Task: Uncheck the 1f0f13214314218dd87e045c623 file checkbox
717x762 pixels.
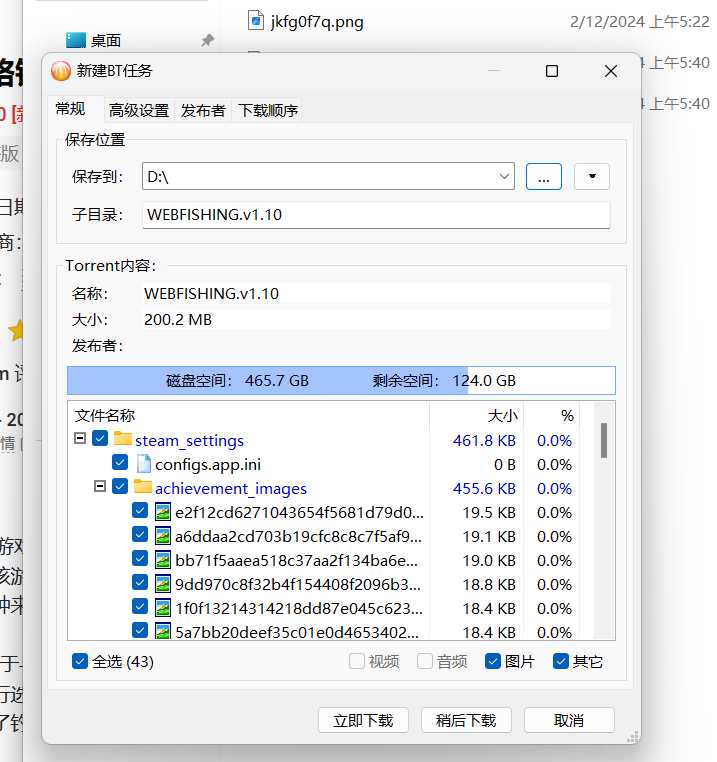Action: pyautogui.click(x=140, y=606)
